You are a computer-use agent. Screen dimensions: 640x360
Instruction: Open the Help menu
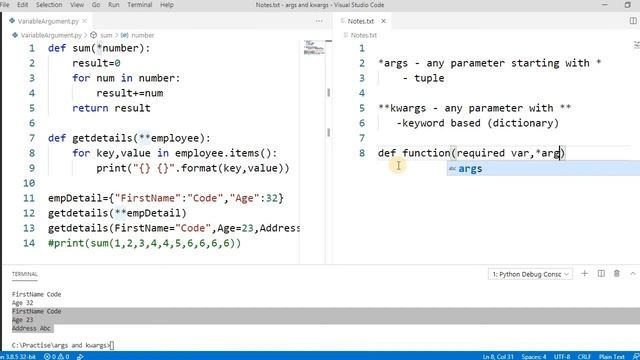(167, 5)
